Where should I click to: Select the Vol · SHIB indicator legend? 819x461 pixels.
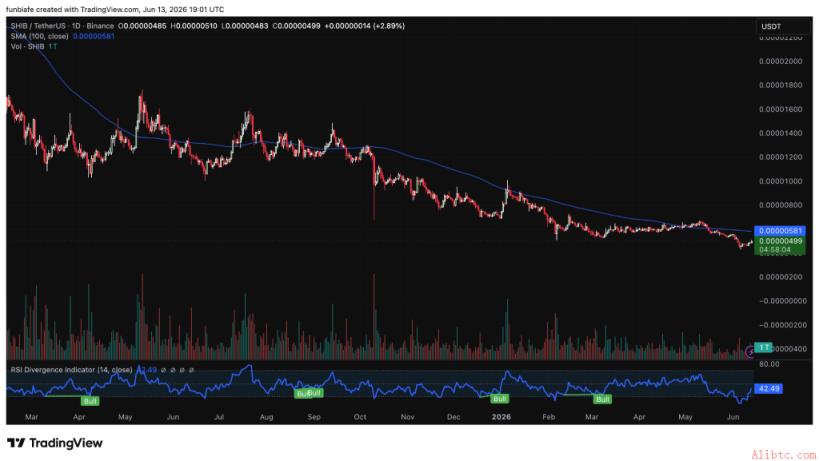(x=28, y=46)
